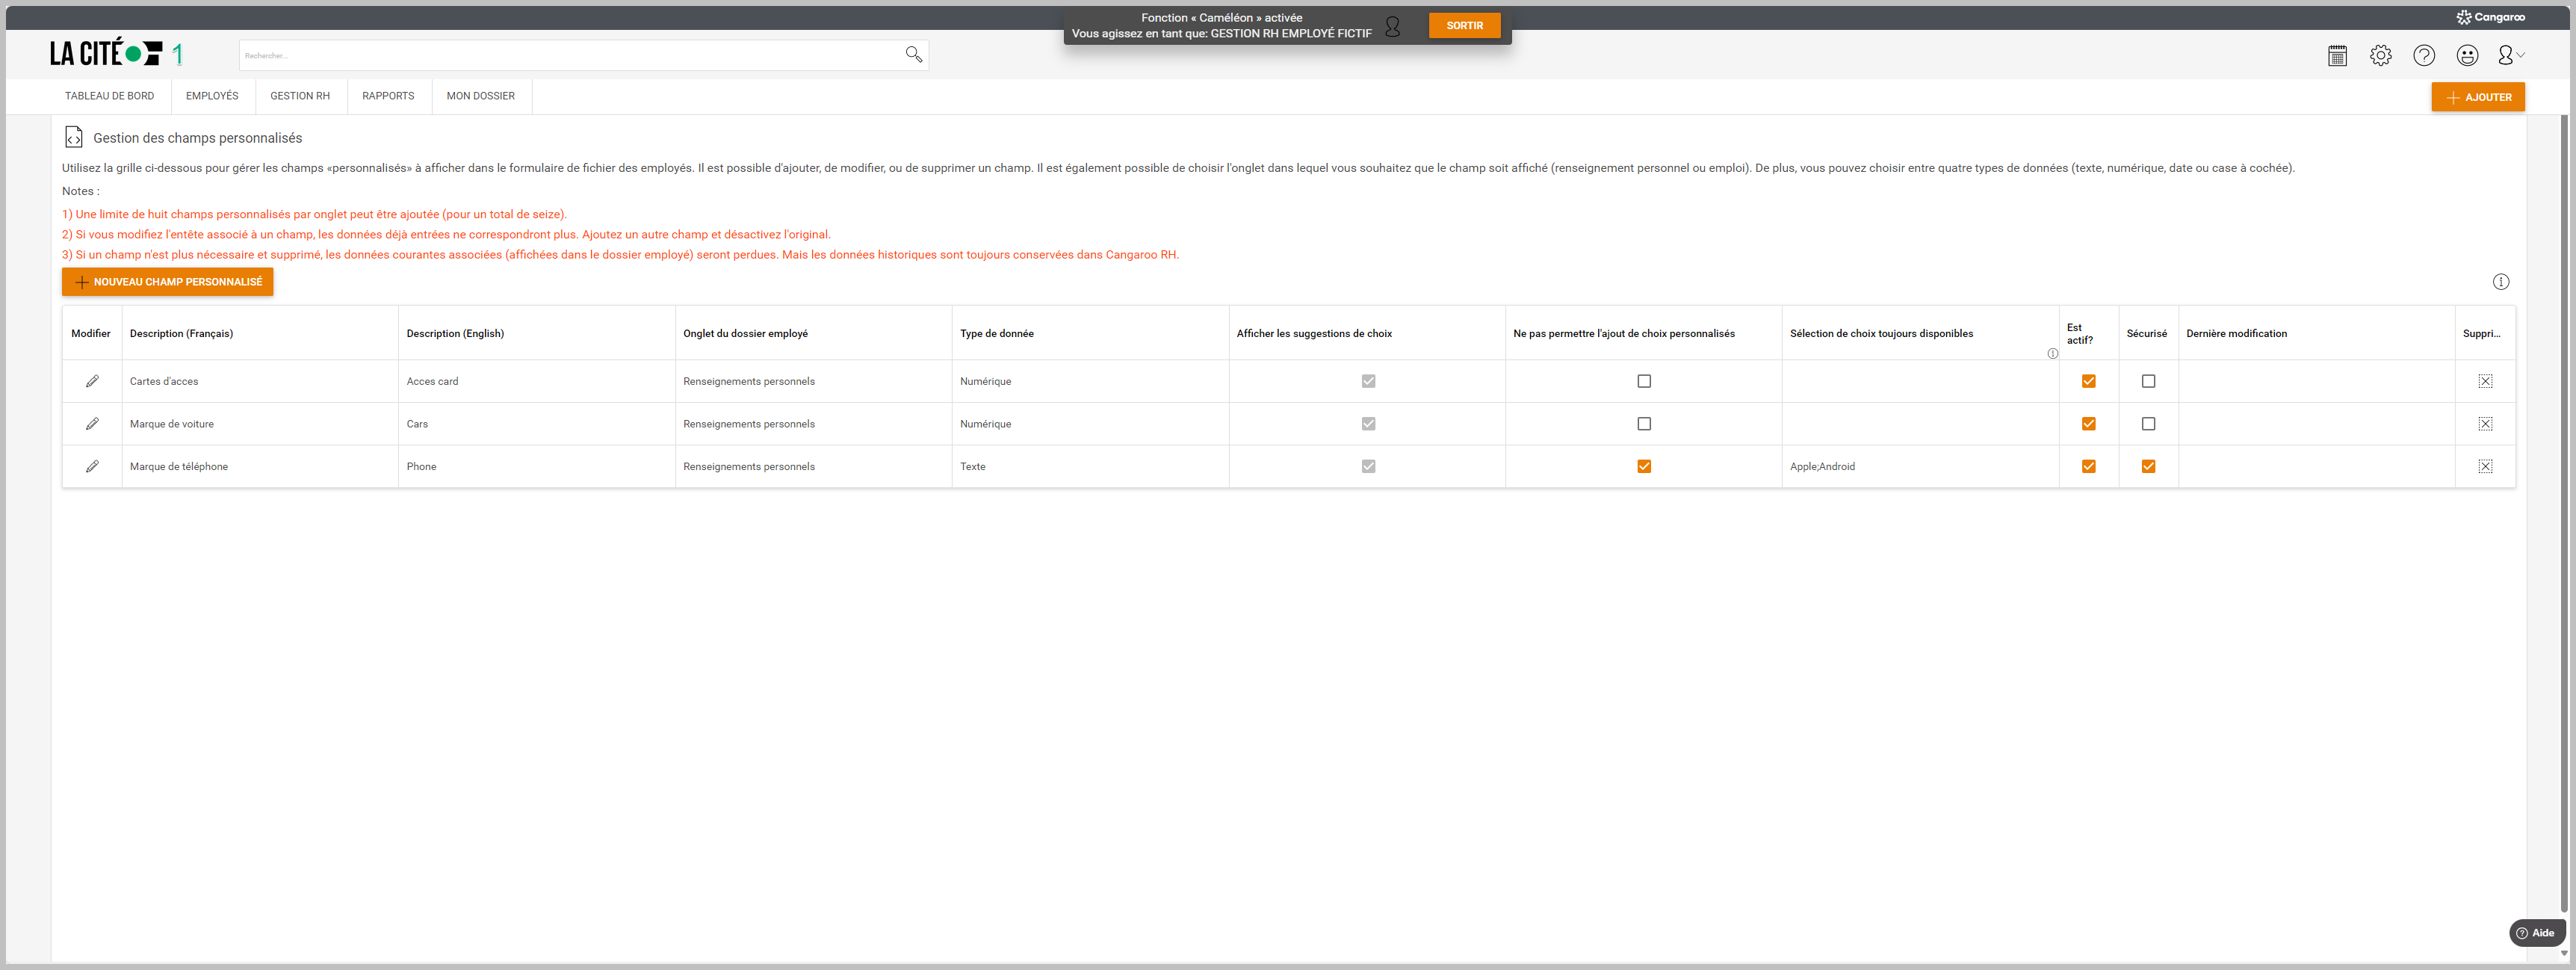The height and width of the screenshot is (970, 2576).
Task: Open the EMPLOYÉS menu
Action: click(212, 96)
